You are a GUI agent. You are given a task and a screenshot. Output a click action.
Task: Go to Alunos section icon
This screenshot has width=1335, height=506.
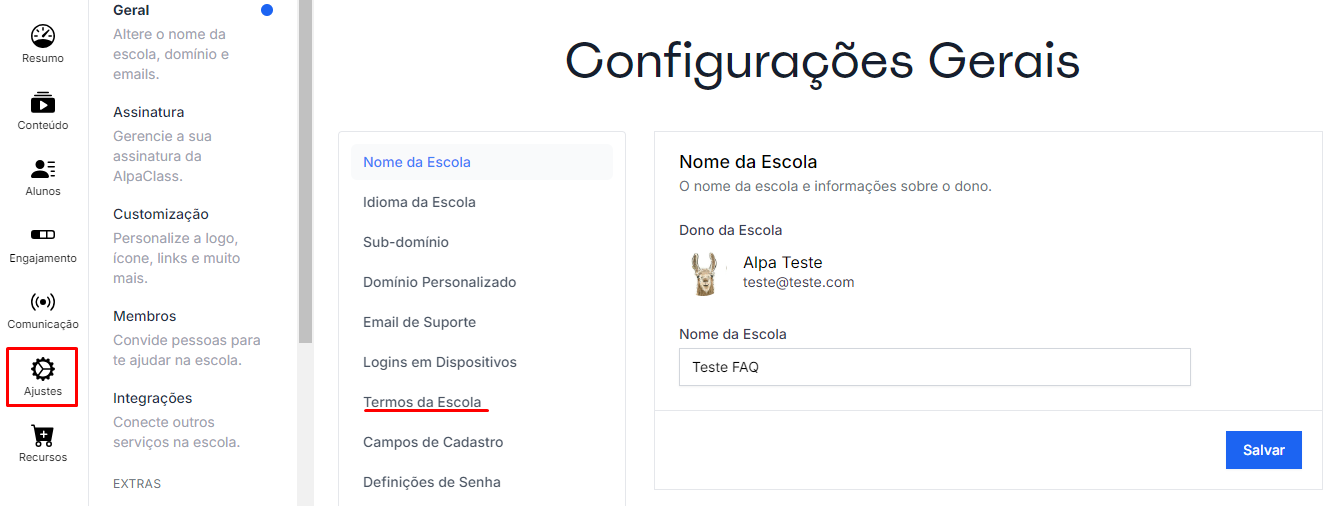click(x=43, y=169)
